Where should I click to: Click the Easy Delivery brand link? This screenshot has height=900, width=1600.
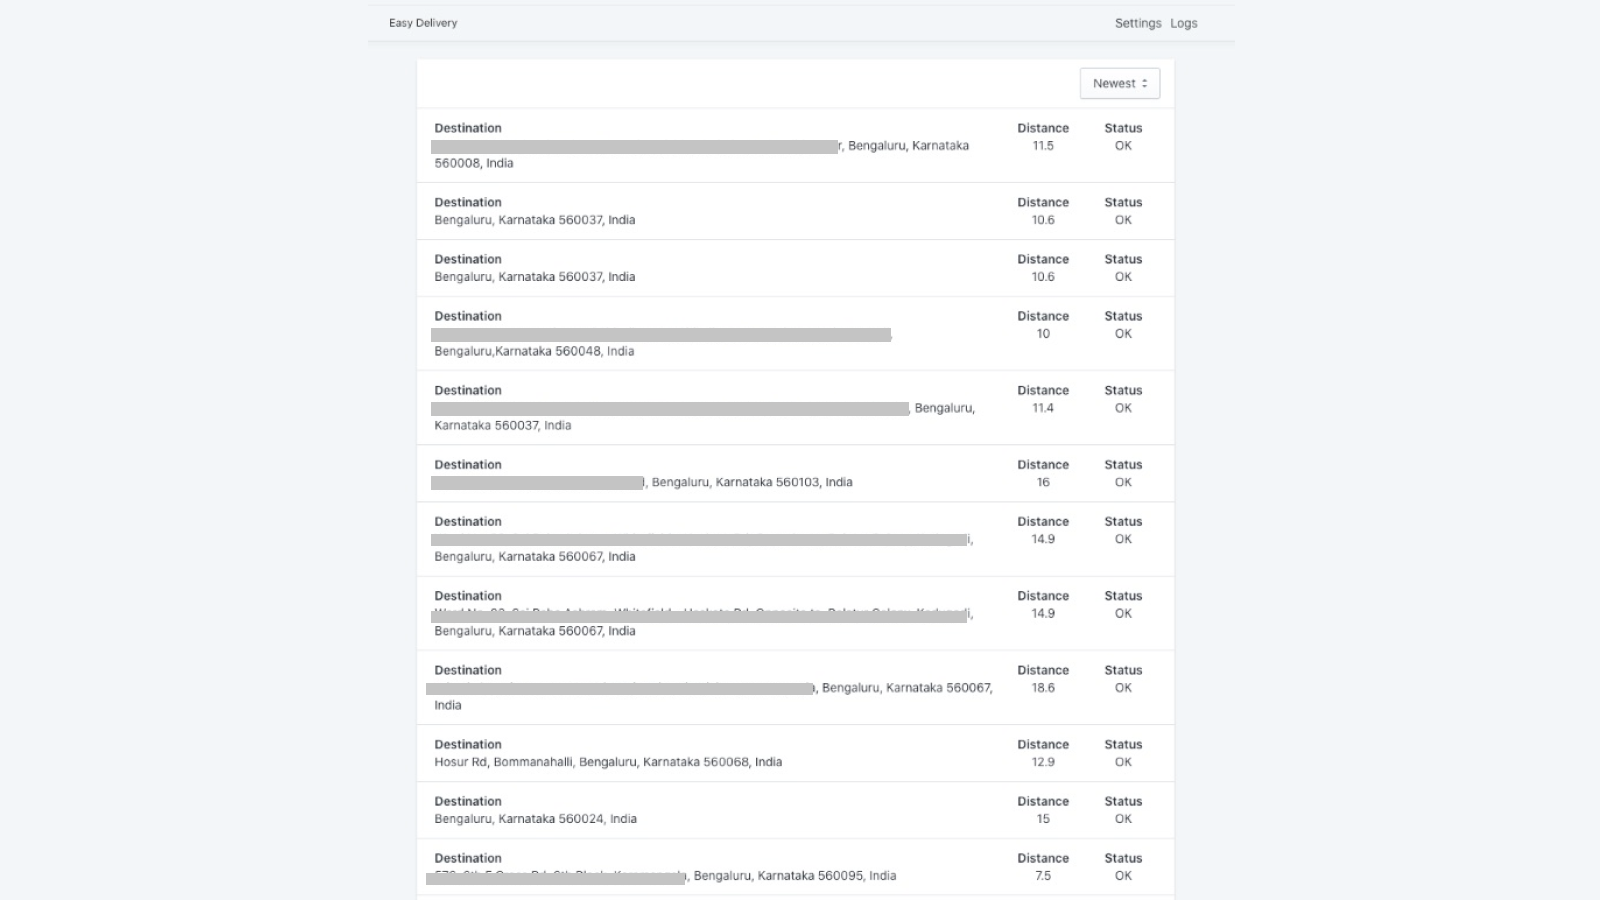[x=422, y=22]
